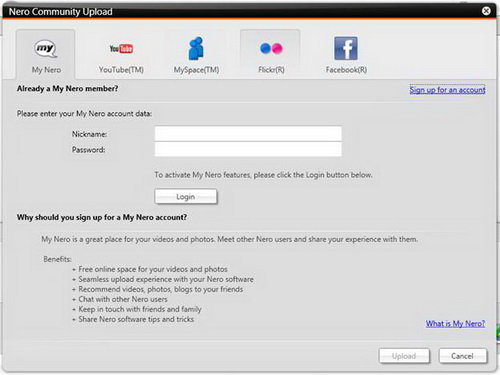
Task: Close the Nero Community Upload window
Action: tap(486, 11)
